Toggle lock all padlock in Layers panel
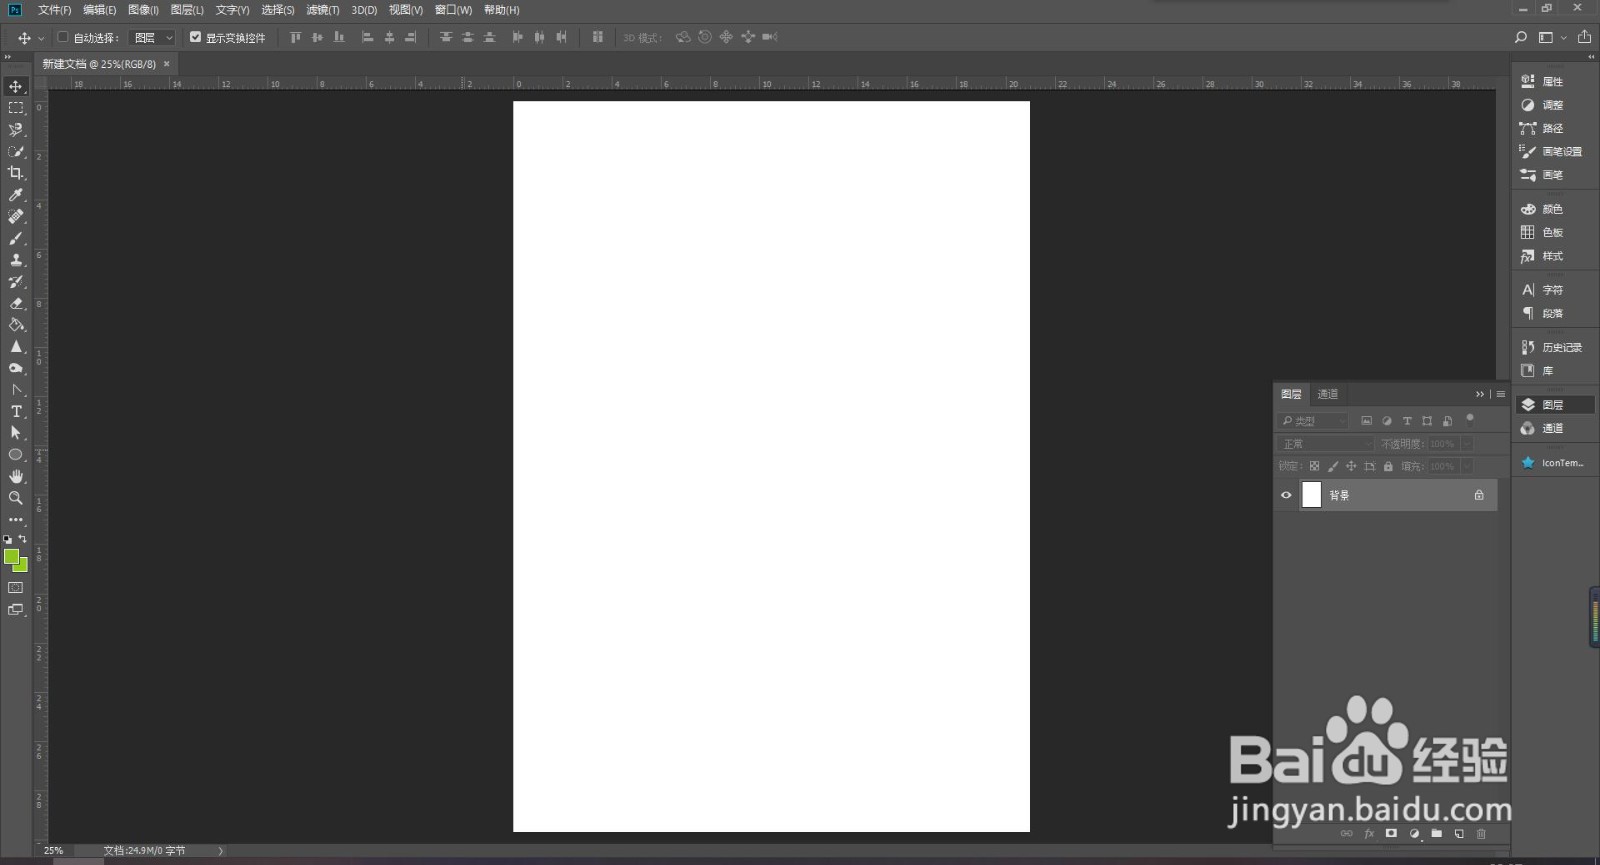 (1388, 466)
